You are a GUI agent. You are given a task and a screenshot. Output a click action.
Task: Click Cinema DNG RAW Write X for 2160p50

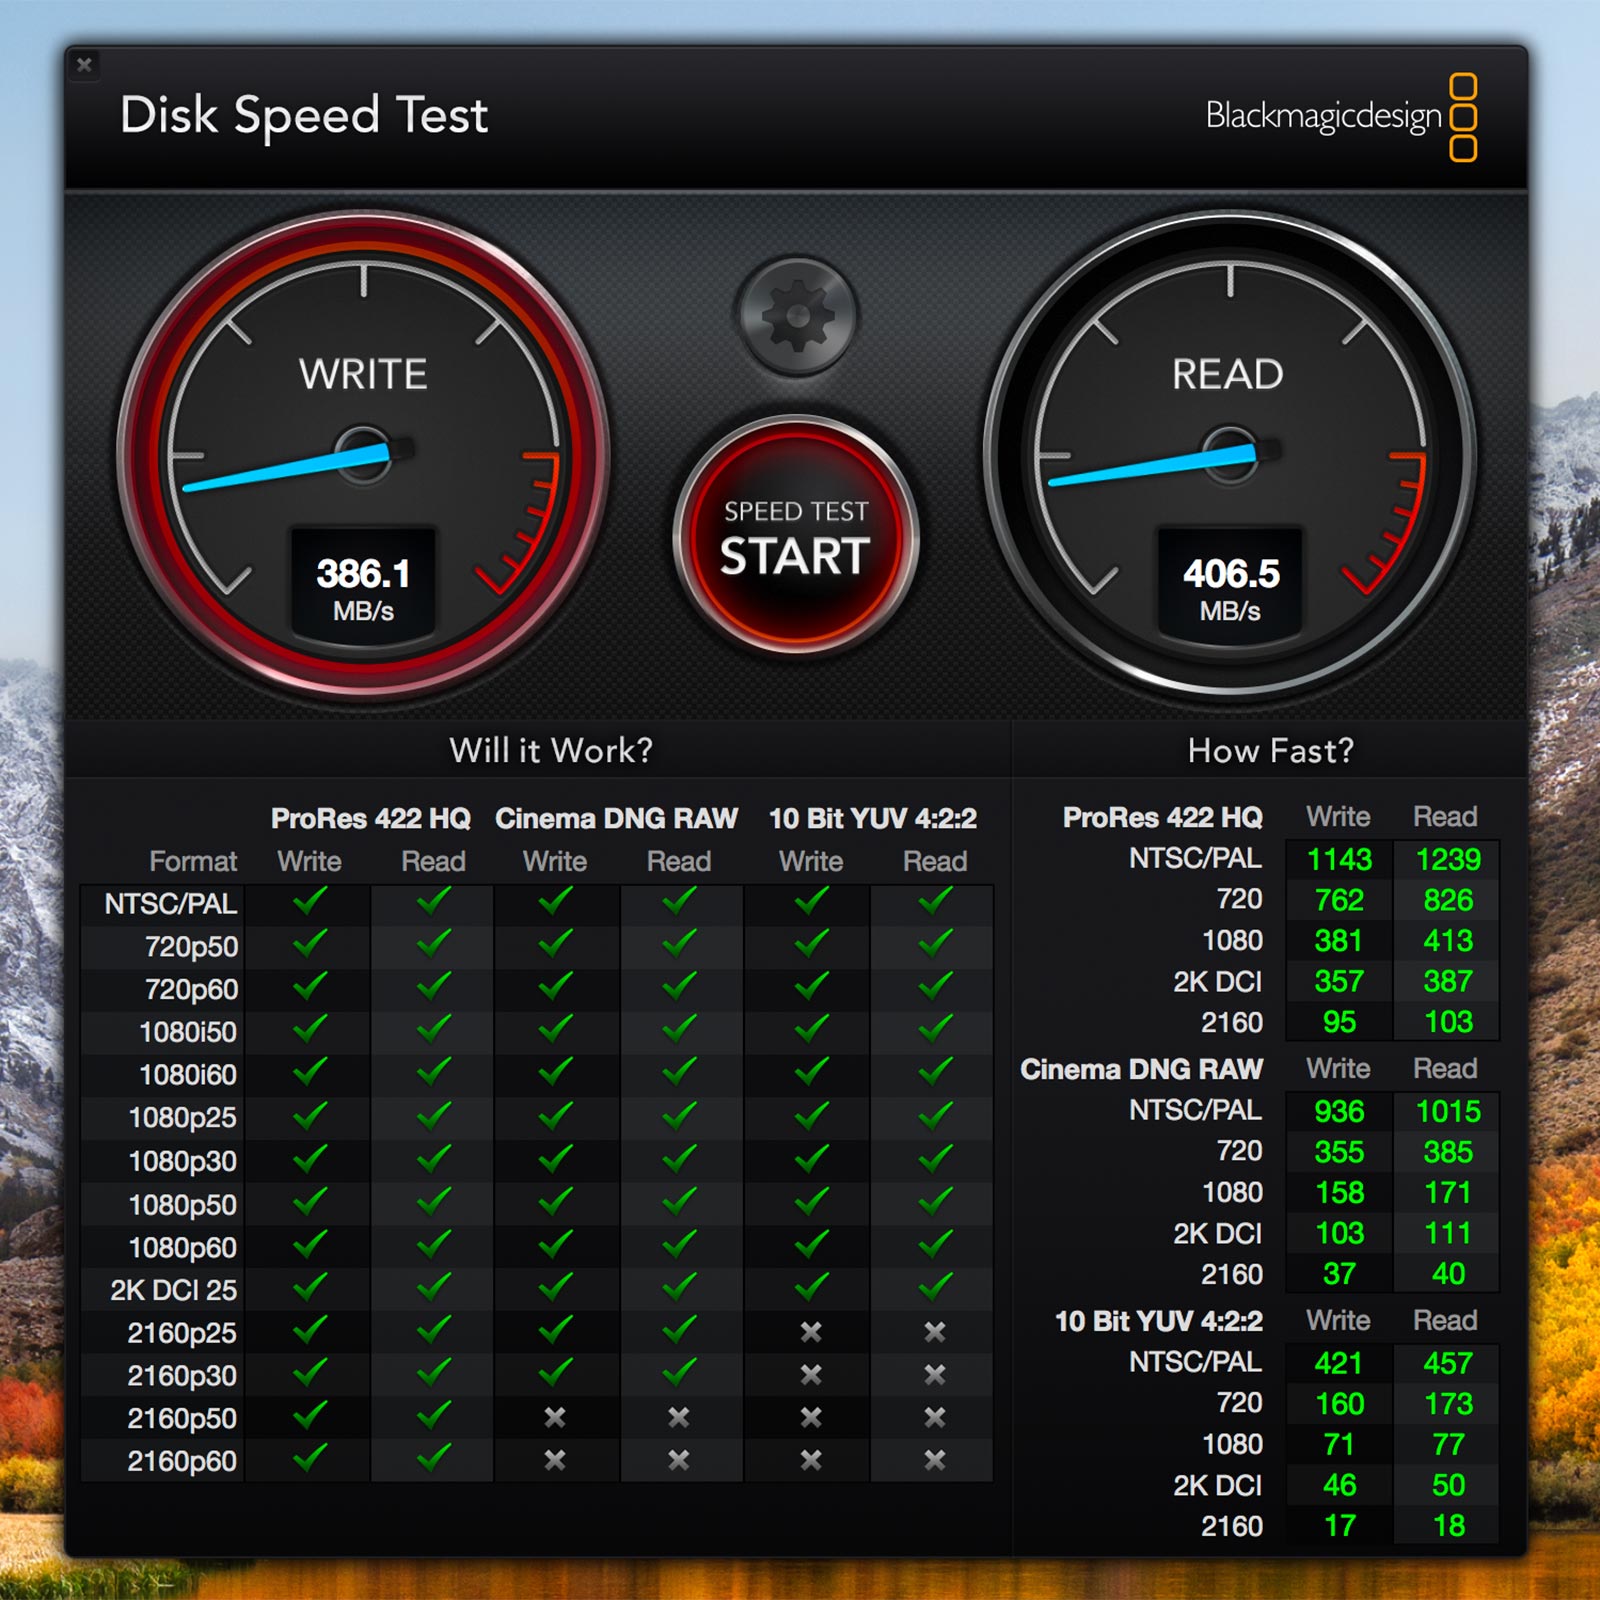(555, 1417)
